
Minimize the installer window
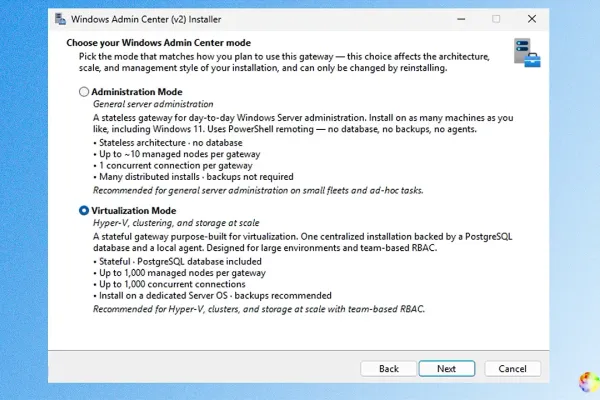[461, 19]
